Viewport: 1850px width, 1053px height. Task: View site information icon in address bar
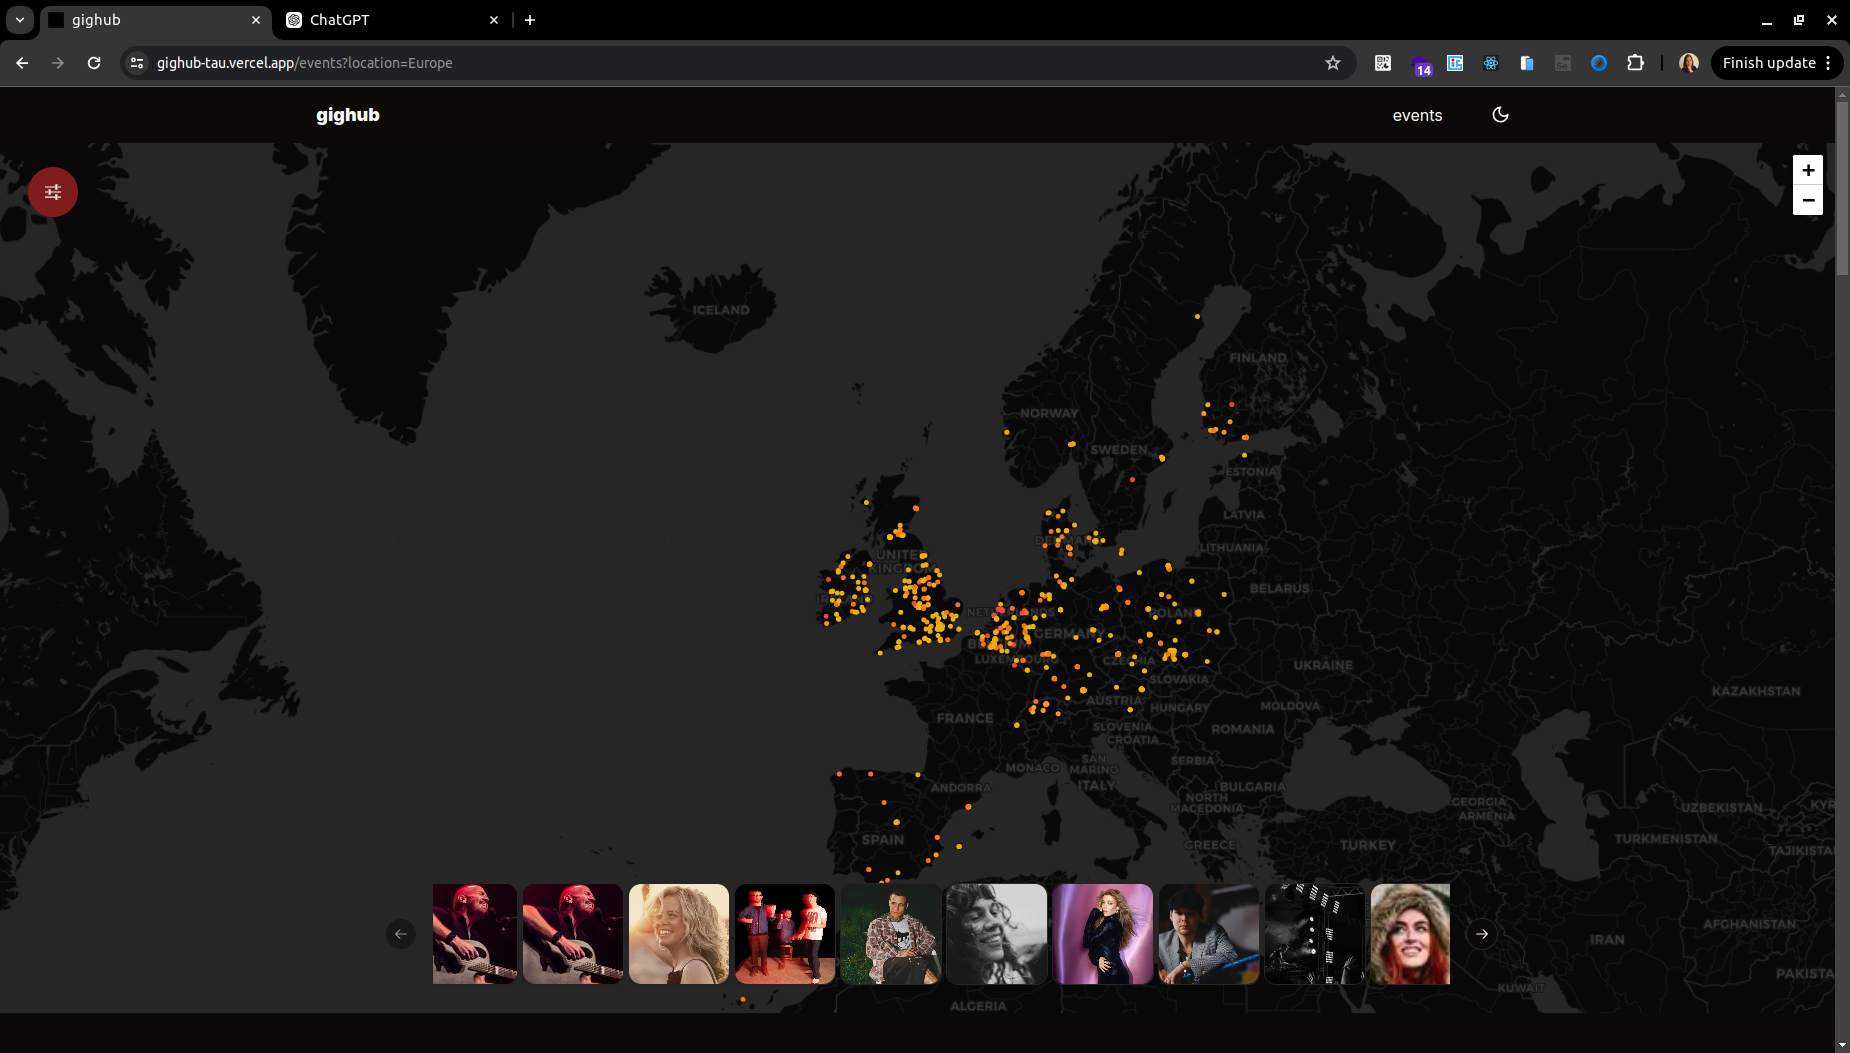(137, 63)
